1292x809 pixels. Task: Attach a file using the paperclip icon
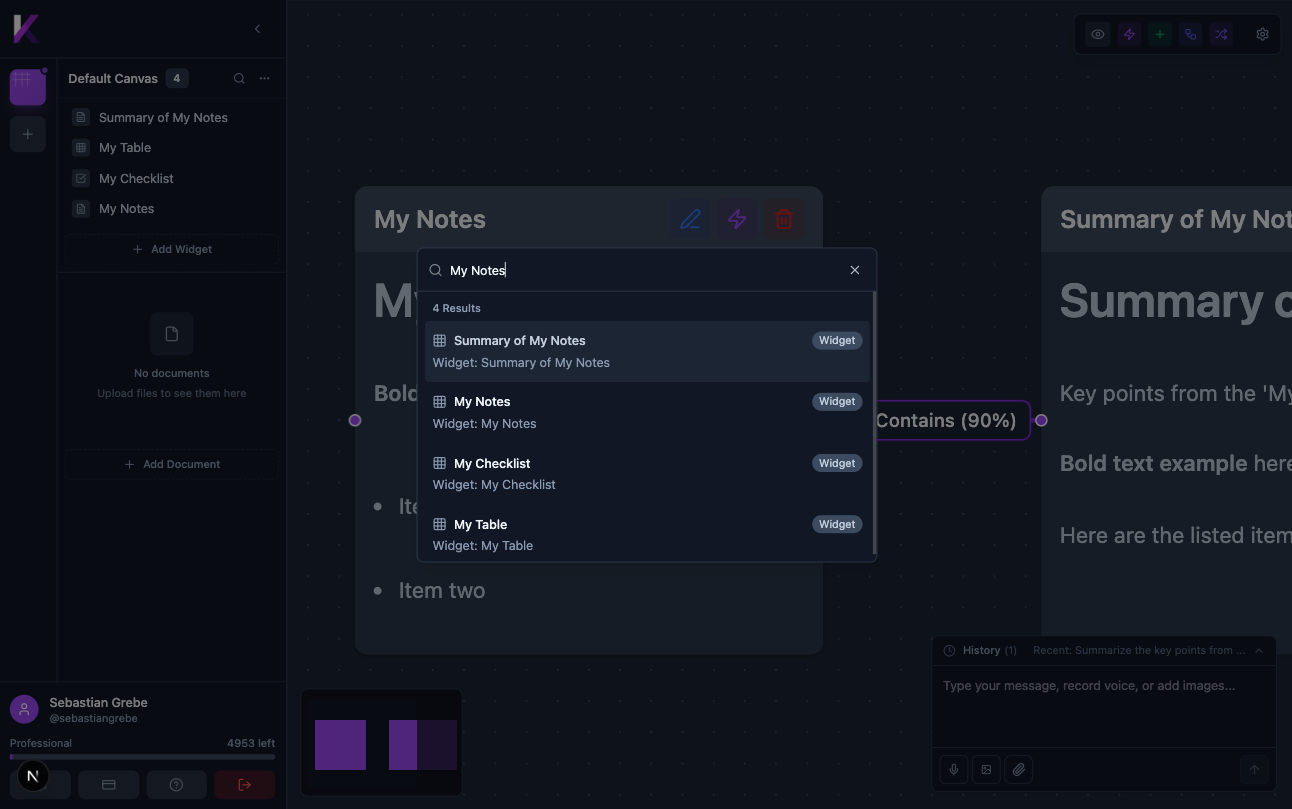click(1018, 769)
